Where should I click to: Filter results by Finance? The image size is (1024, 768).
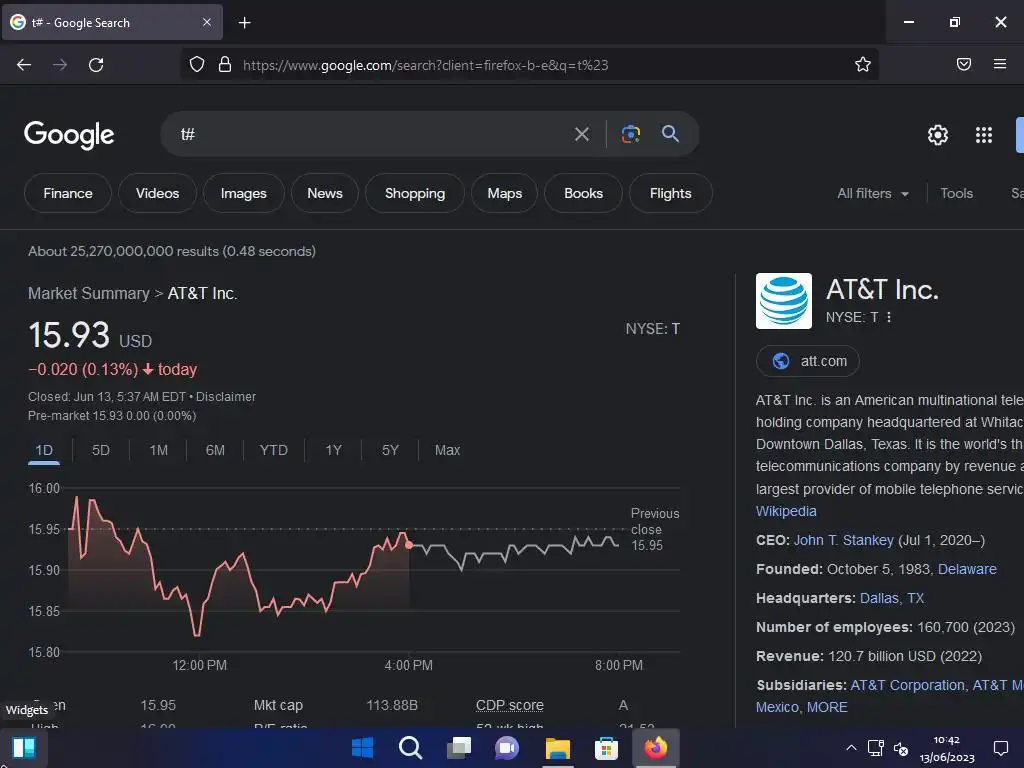[x=68, y=193]
